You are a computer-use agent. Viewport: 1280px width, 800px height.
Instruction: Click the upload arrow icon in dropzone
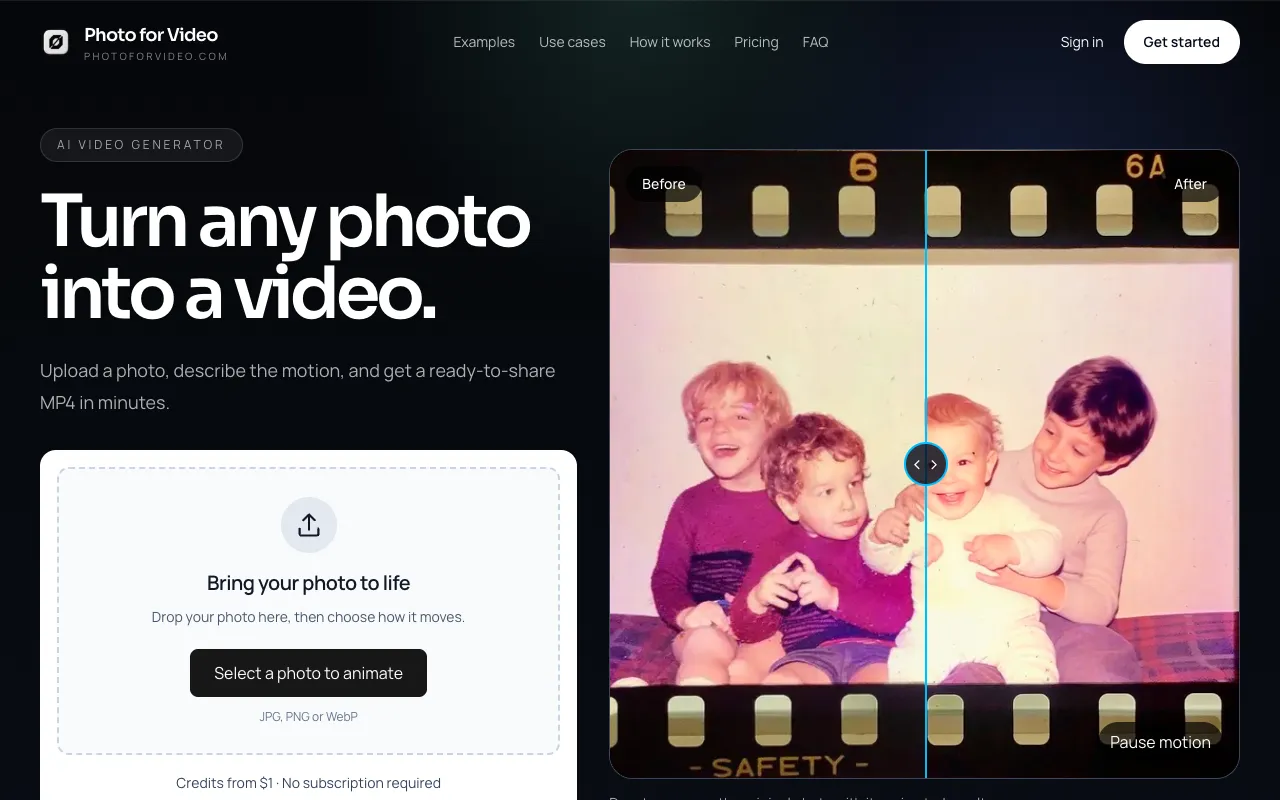click(309, 525)
